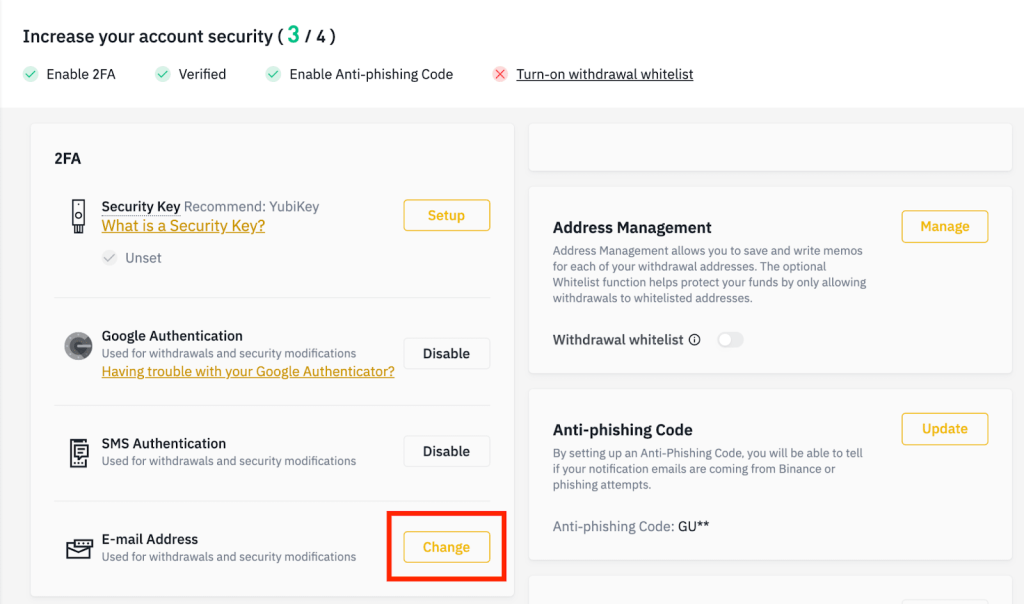Image resolution: width=1024 pixels, height=604 pixels.
Task: Open the 'What is a Security Key?' link
Action: [183, 226]
